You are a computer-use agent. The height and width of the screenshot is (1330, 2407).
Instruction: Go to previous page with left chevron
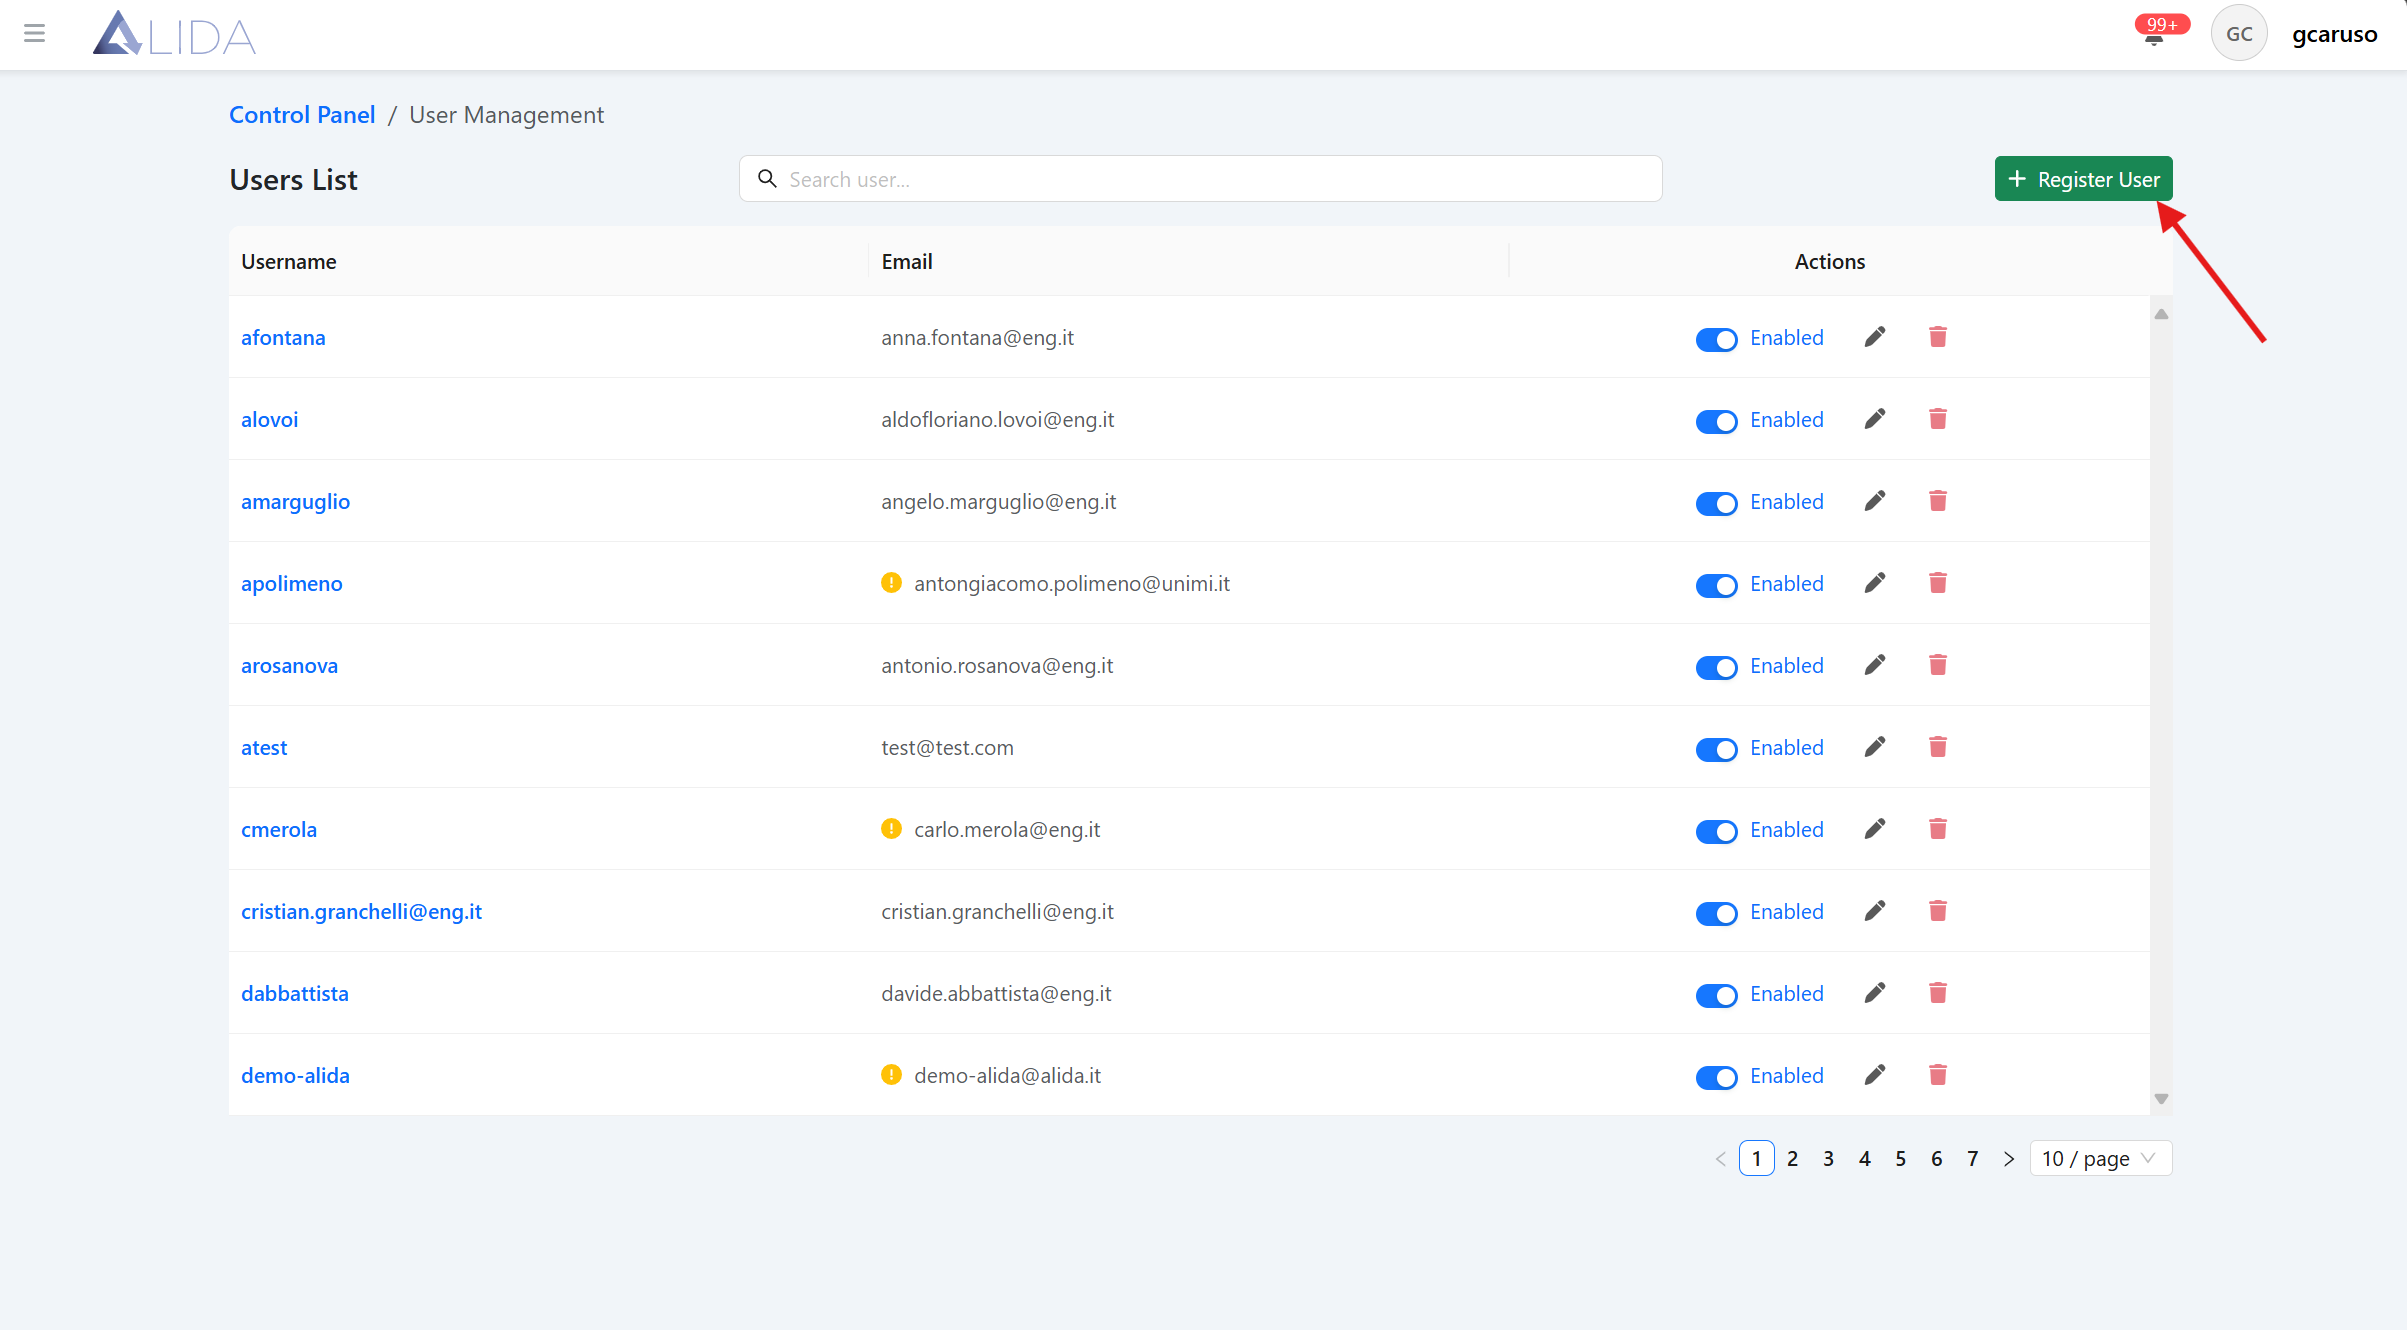click(x=1721, y=1159)
